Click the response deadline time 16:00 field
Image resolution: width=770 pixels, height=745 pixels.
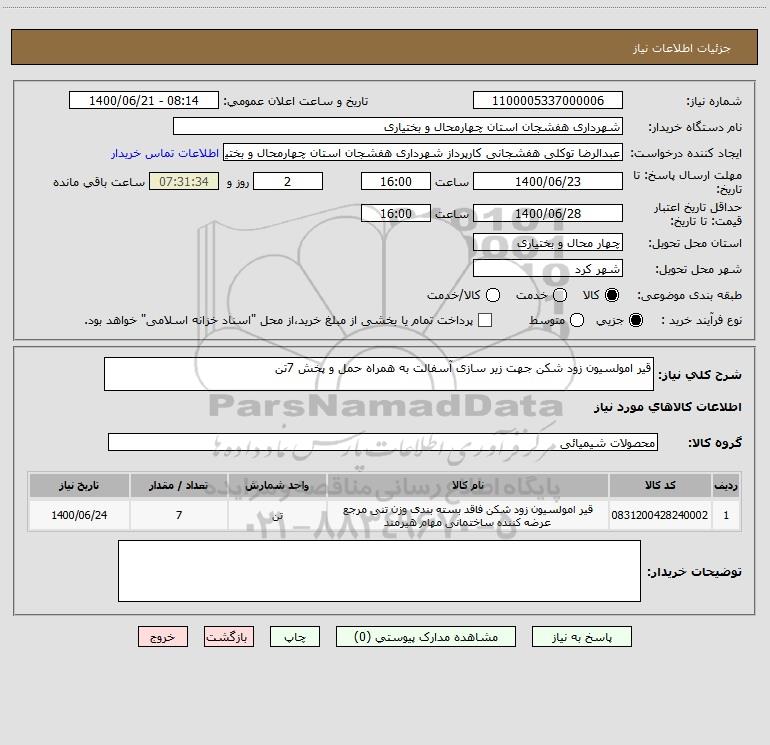click(x=396, y=181)
